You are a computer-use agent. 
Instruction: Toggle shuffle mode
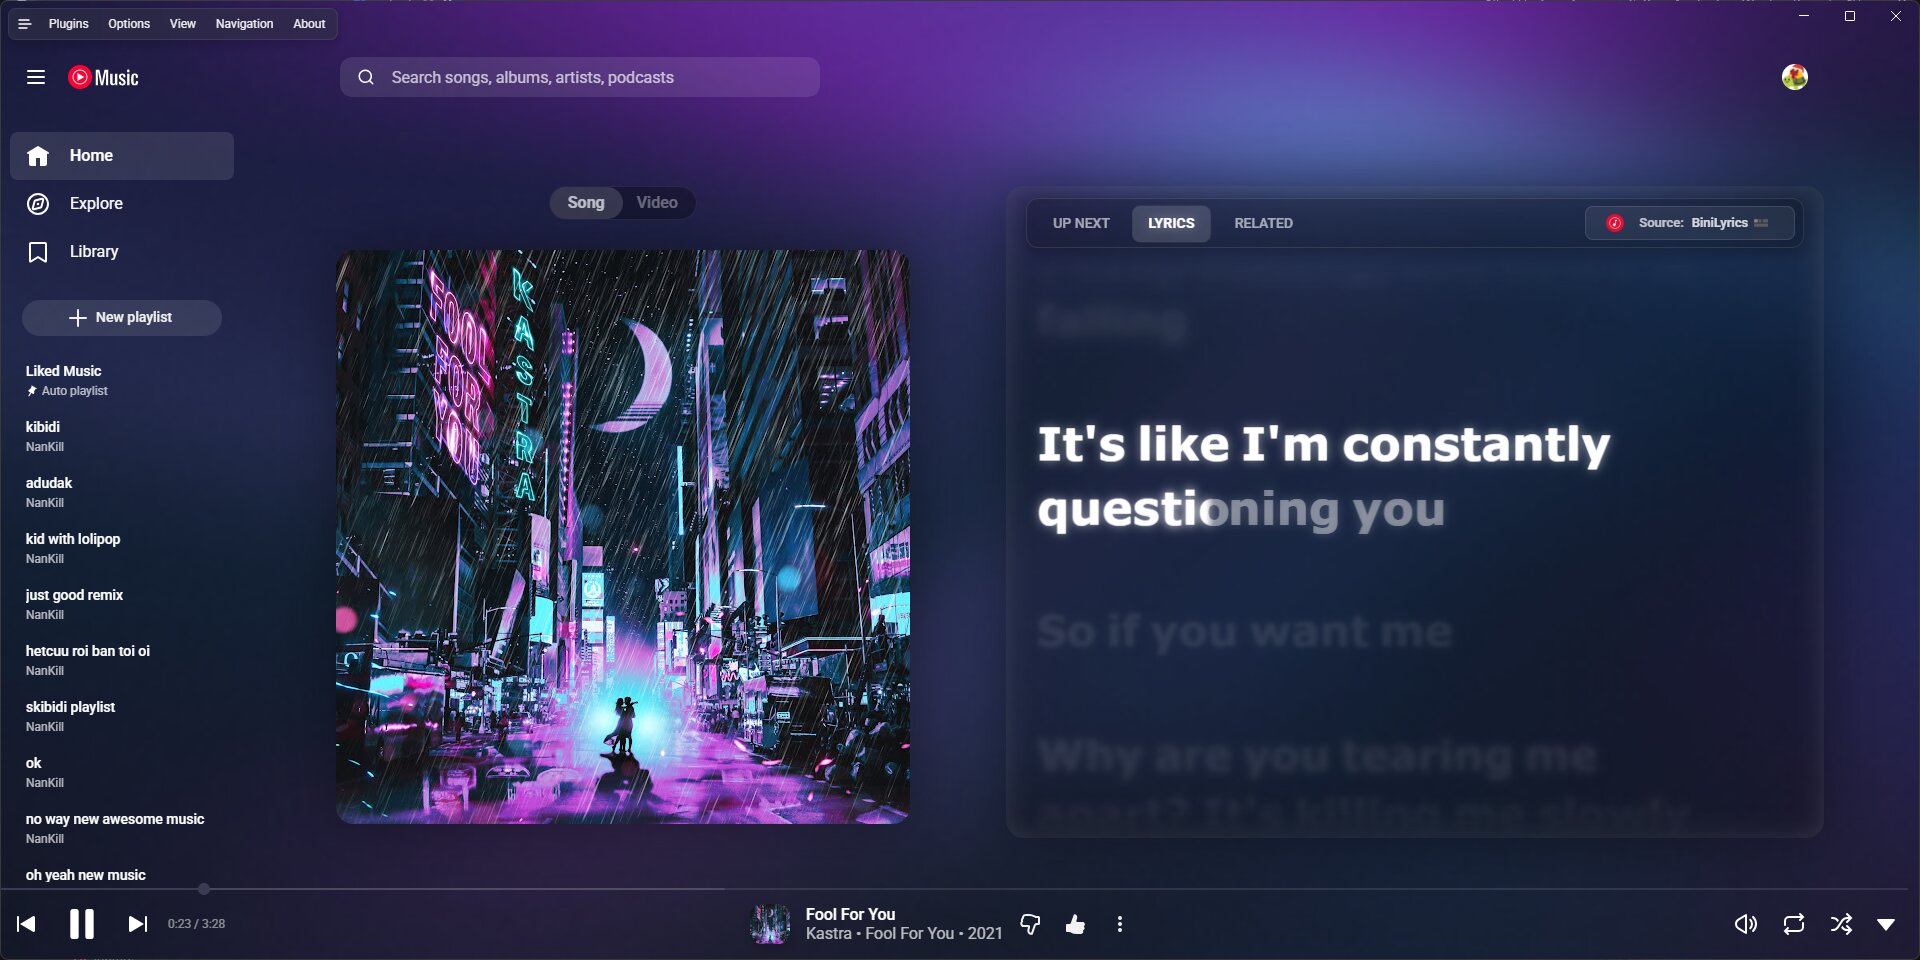1841,924
